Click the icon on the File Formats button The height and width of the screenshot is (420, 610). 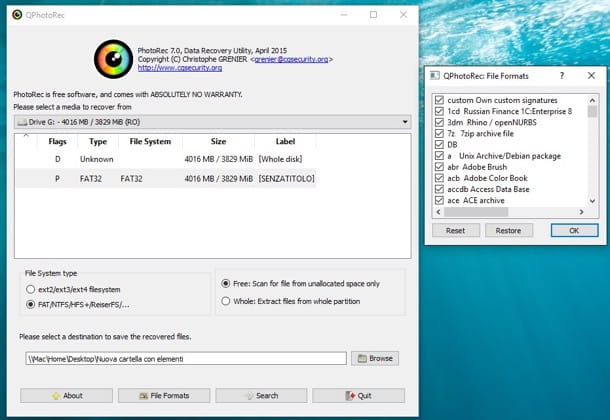[x=144, y=396]
